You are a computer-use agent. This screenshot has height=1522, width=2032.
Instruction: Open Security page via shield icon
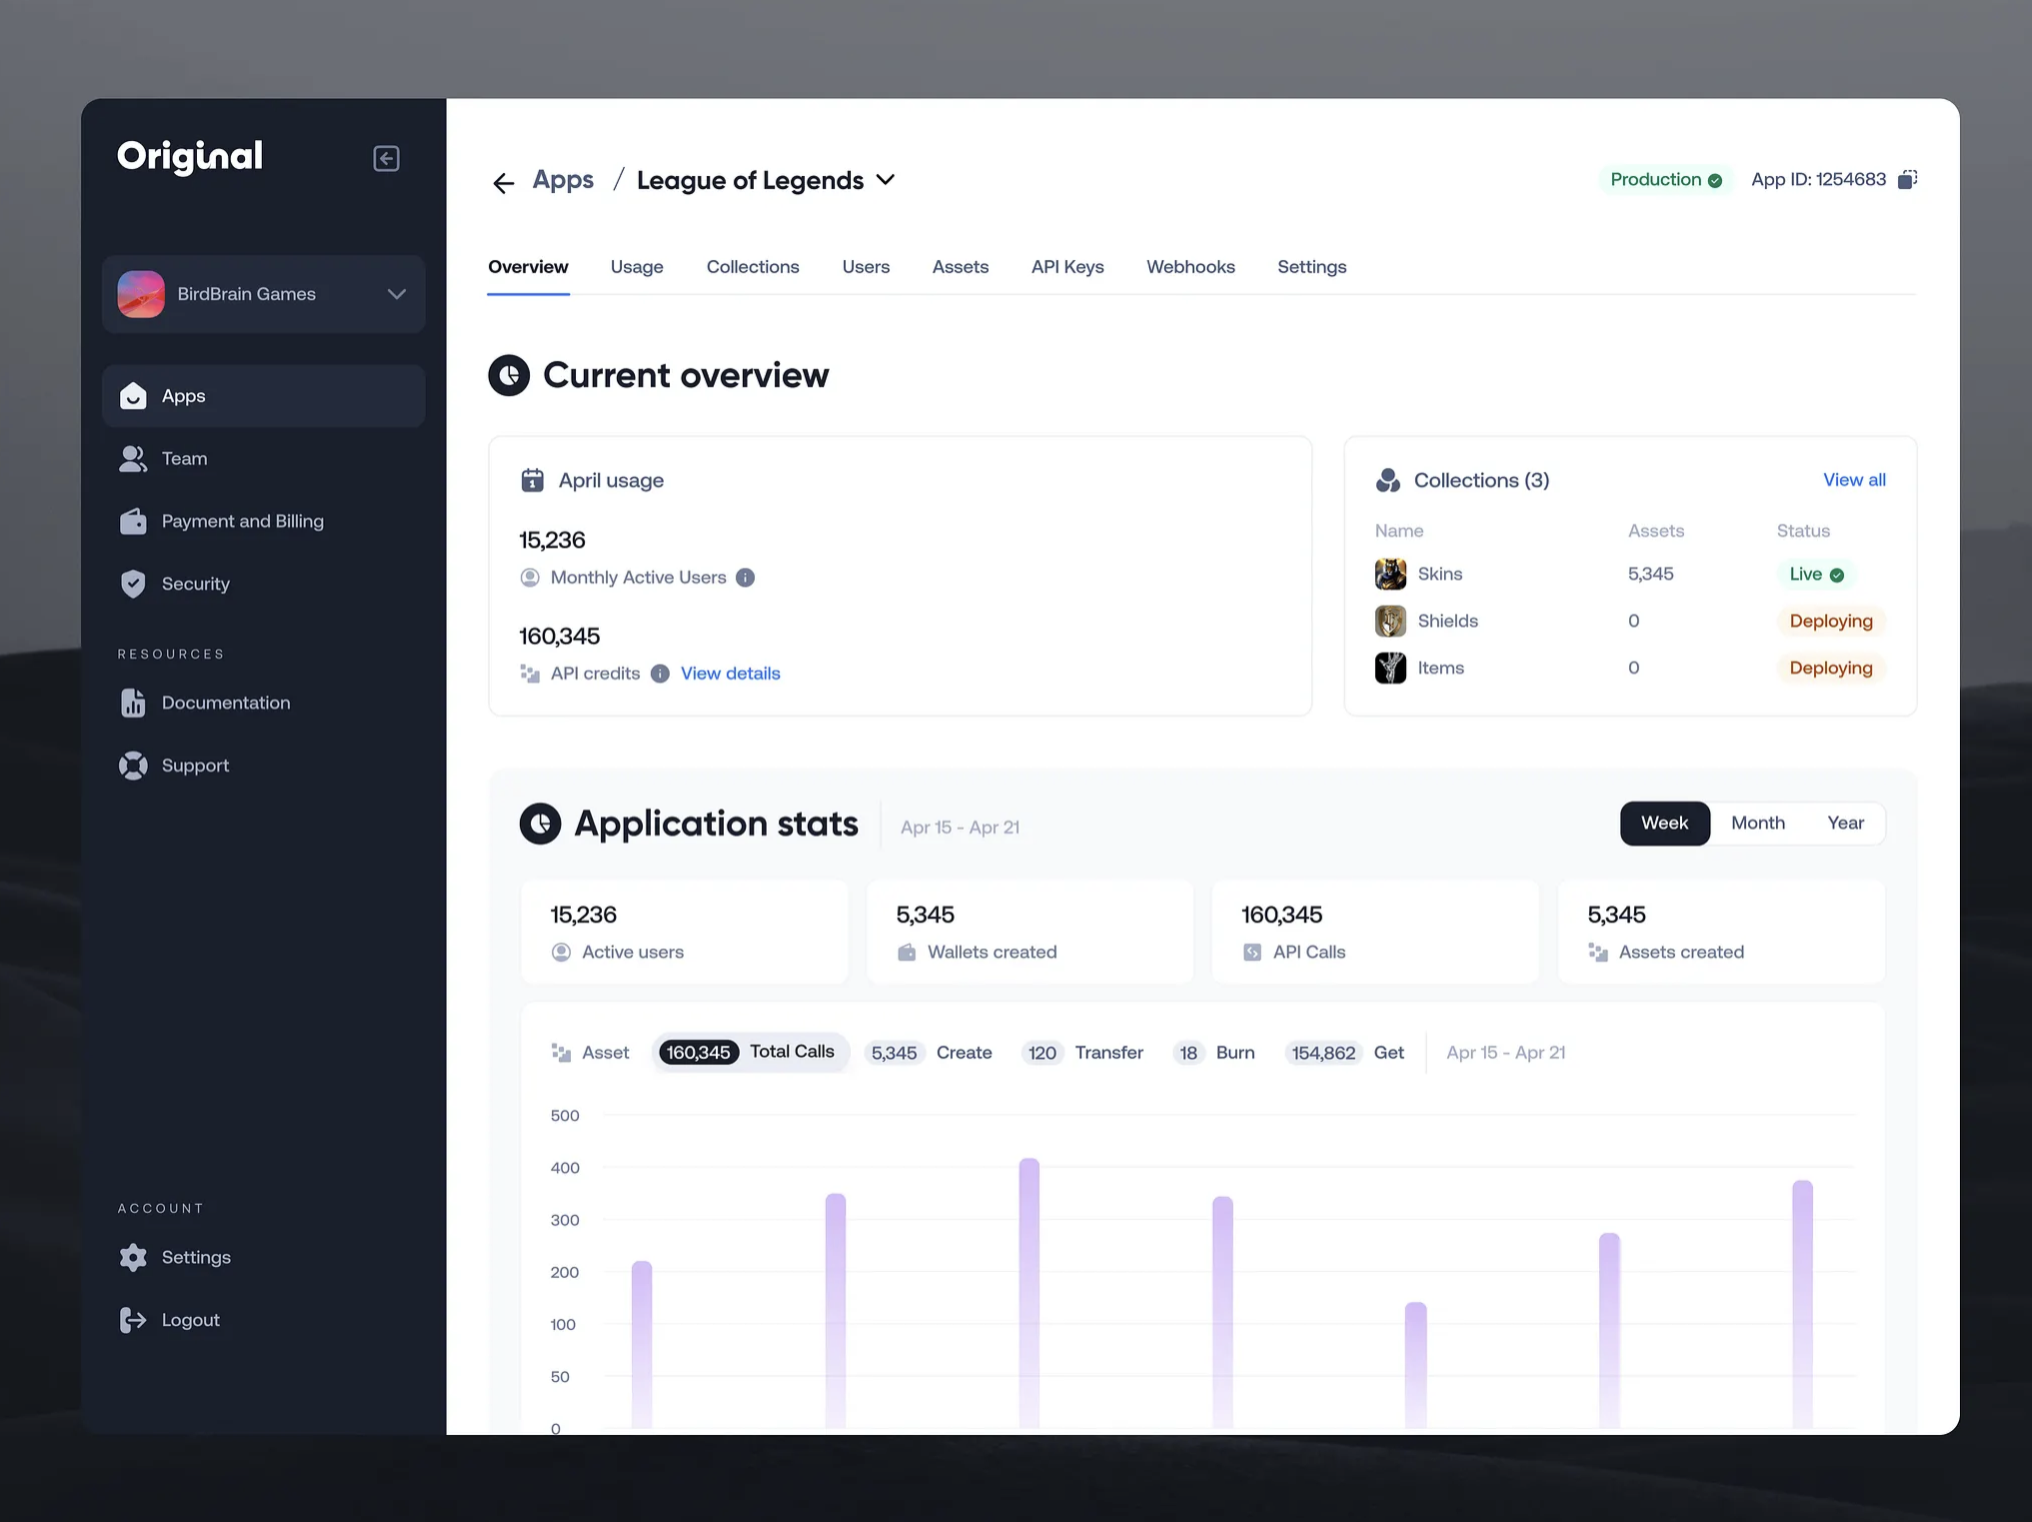pos(133,584)
